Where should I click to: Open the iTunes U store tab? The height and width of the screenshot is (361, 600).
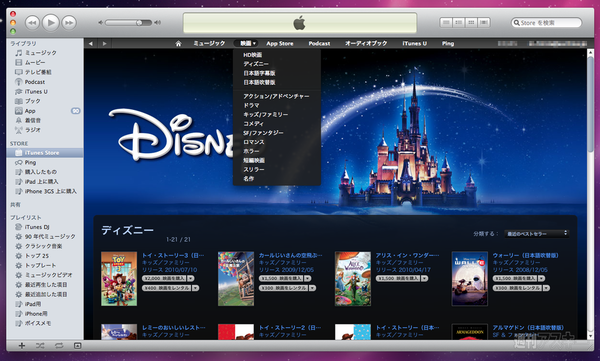tap(414, 43)
